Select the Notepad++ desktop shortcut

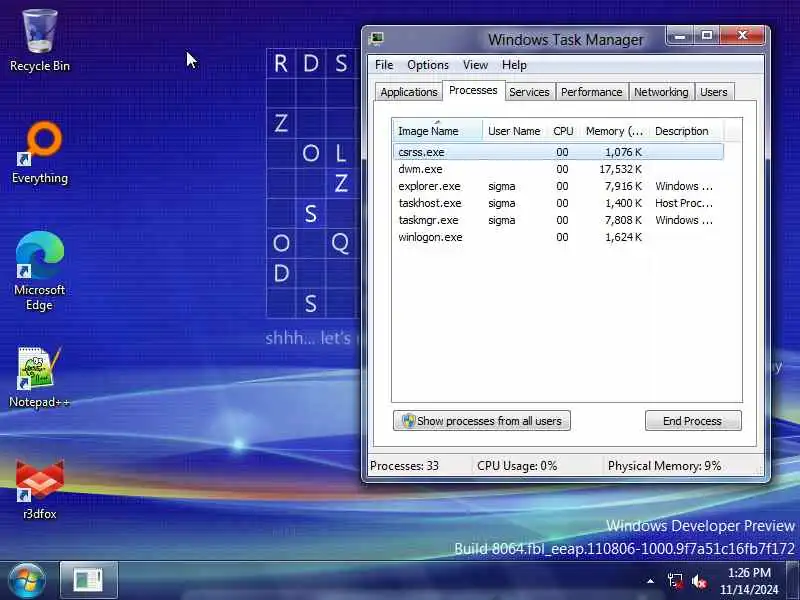(40, 378)
